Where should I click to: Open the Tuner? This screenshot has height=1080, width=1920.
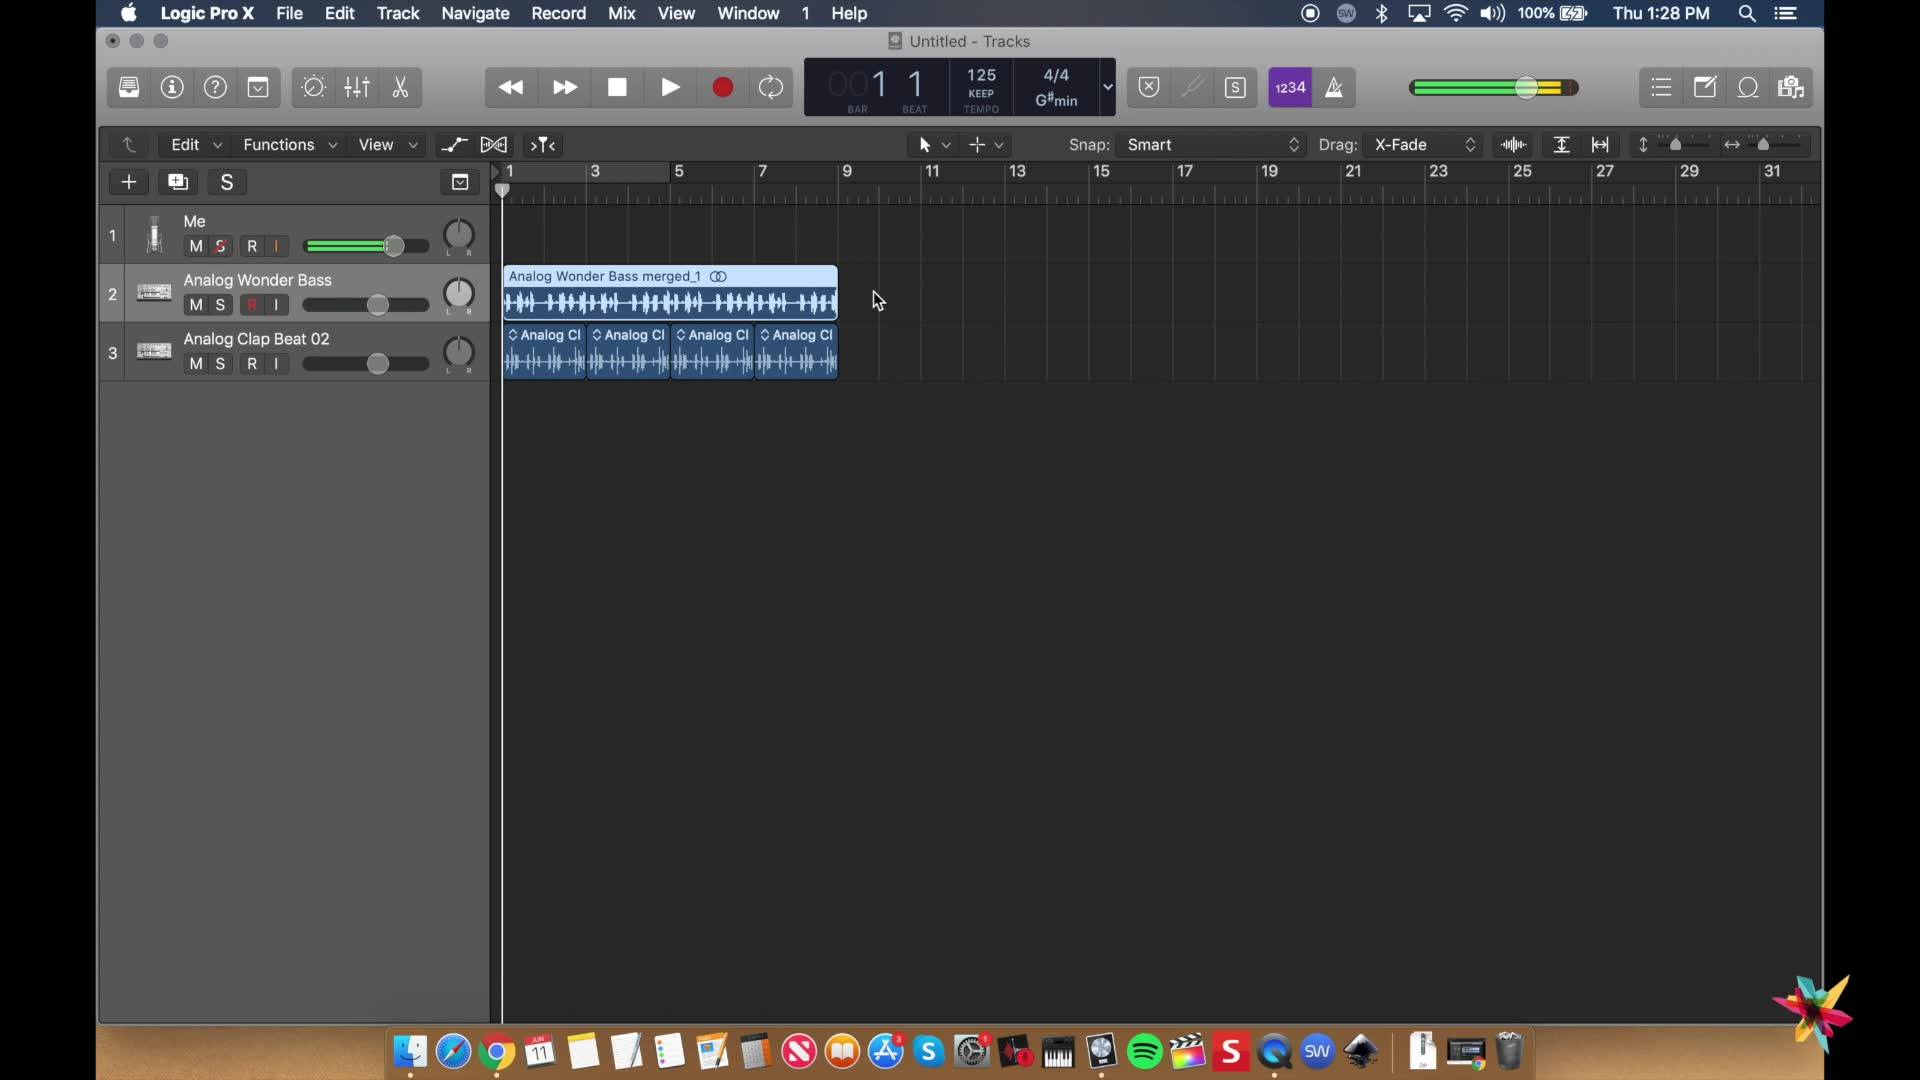[1192, 88]
